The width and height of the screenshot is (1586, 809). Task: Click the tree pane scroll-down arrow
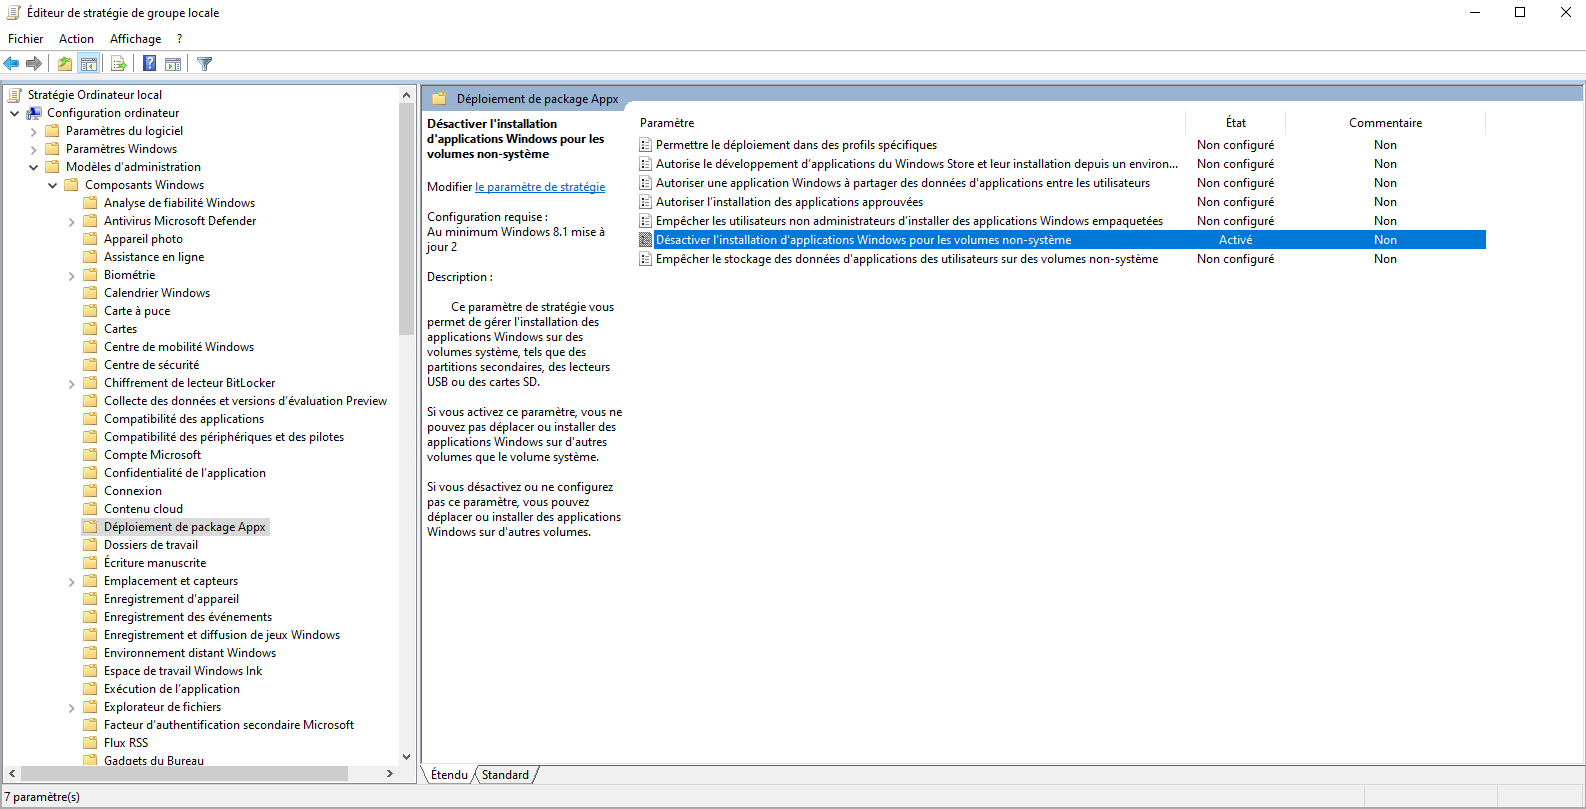(x=406, y=757)
